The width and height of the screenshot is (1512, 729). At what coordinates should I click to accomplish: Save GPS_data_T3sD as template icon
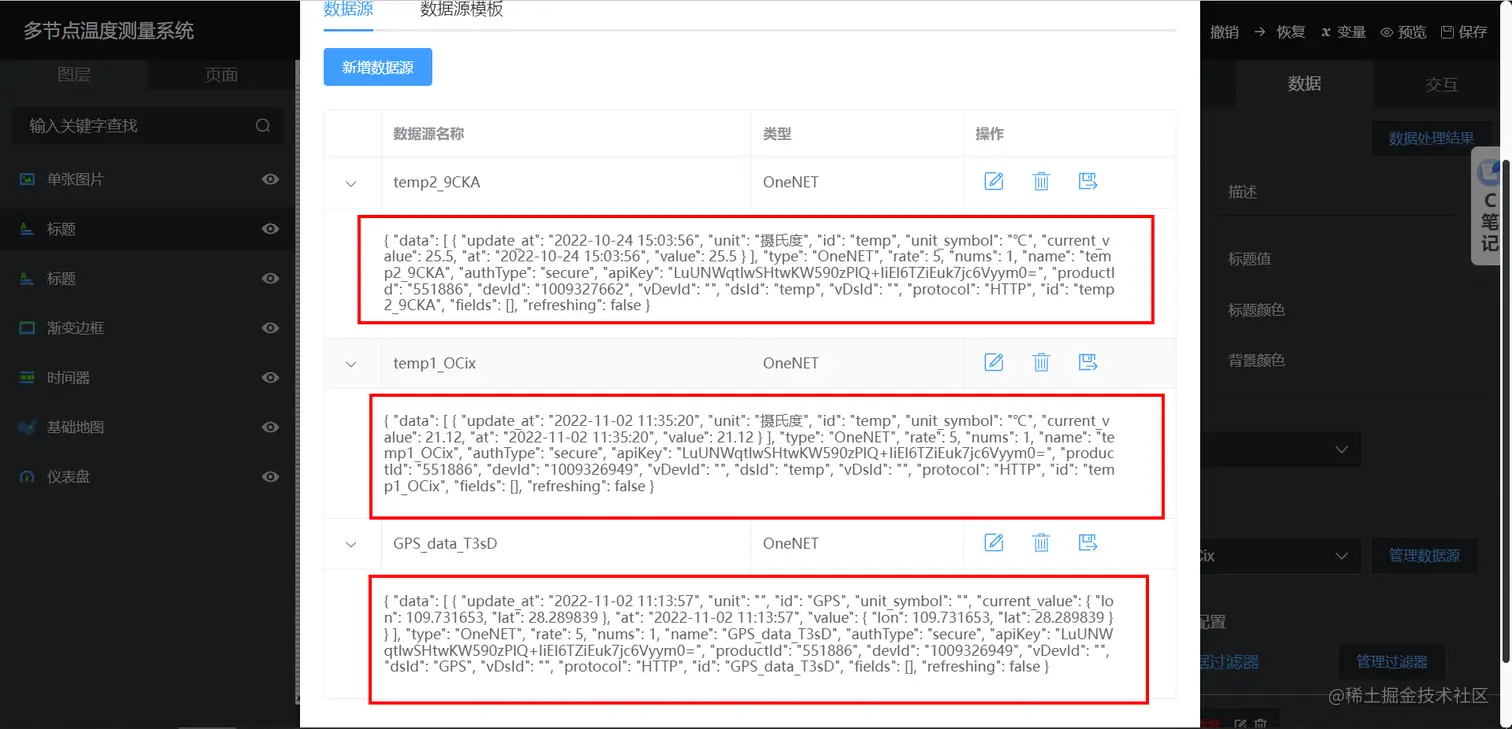(x=1088, y=542)
